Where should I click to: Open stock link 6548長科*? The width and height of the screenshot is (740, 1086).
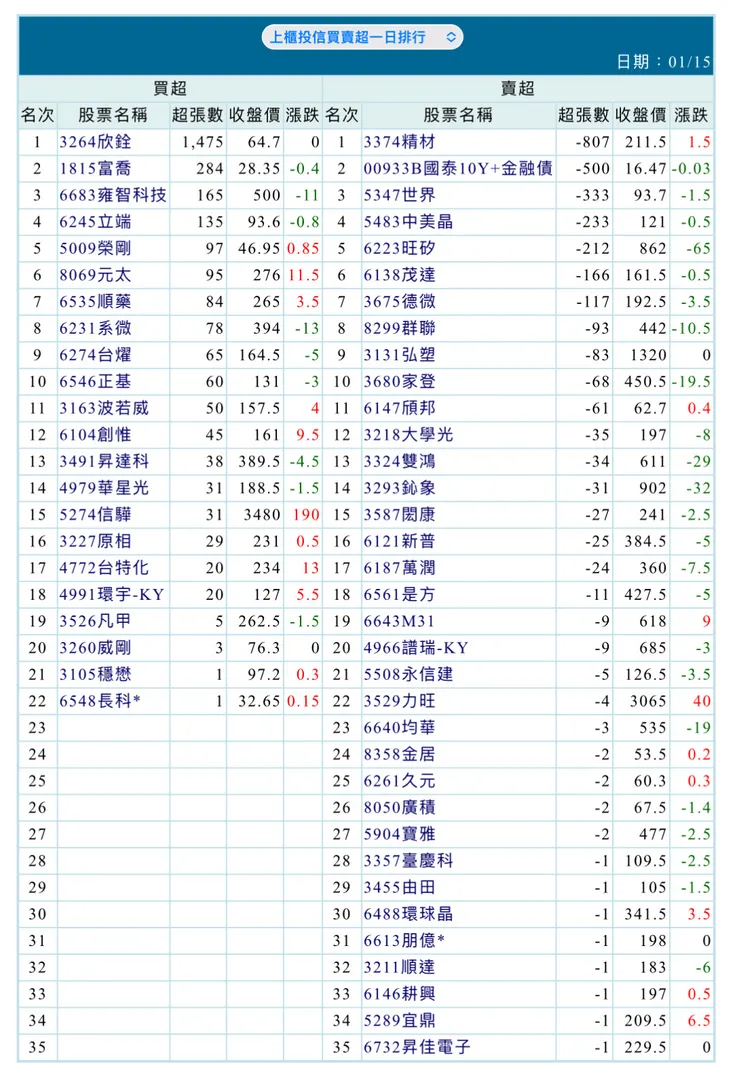coord(100,701)
